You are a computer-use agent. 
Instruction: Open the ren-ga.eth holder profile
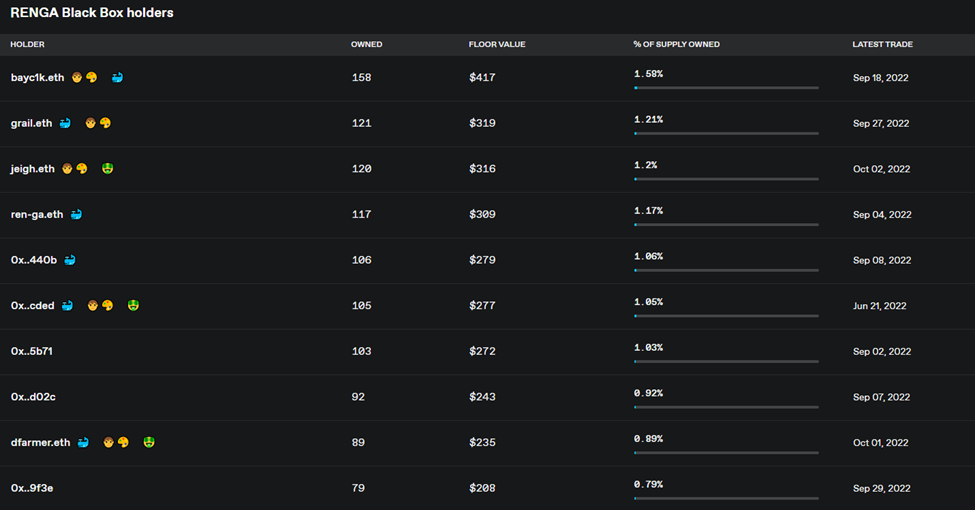coord(37,214)
